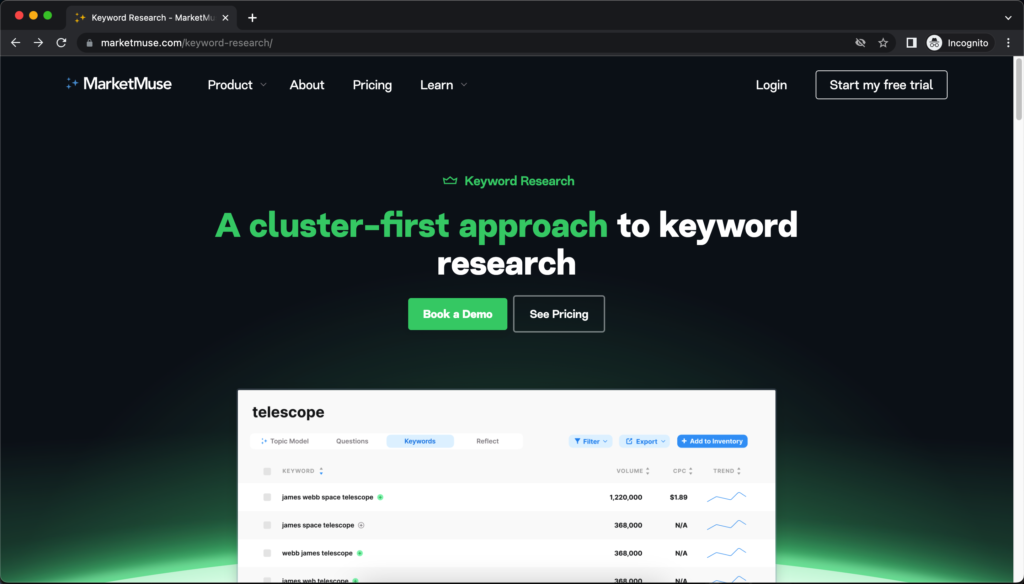The width and height of the screenshot is (1024, 584).
Task: Open the Pricing page from navbar
Action: 372,85
